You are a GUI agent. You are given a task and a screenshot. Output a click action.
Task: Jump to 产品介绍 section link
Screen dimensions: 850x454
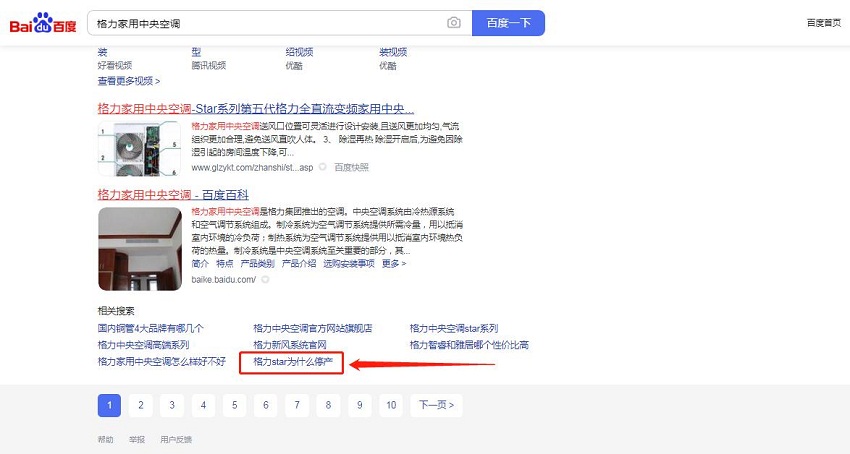tap(299, 264)
